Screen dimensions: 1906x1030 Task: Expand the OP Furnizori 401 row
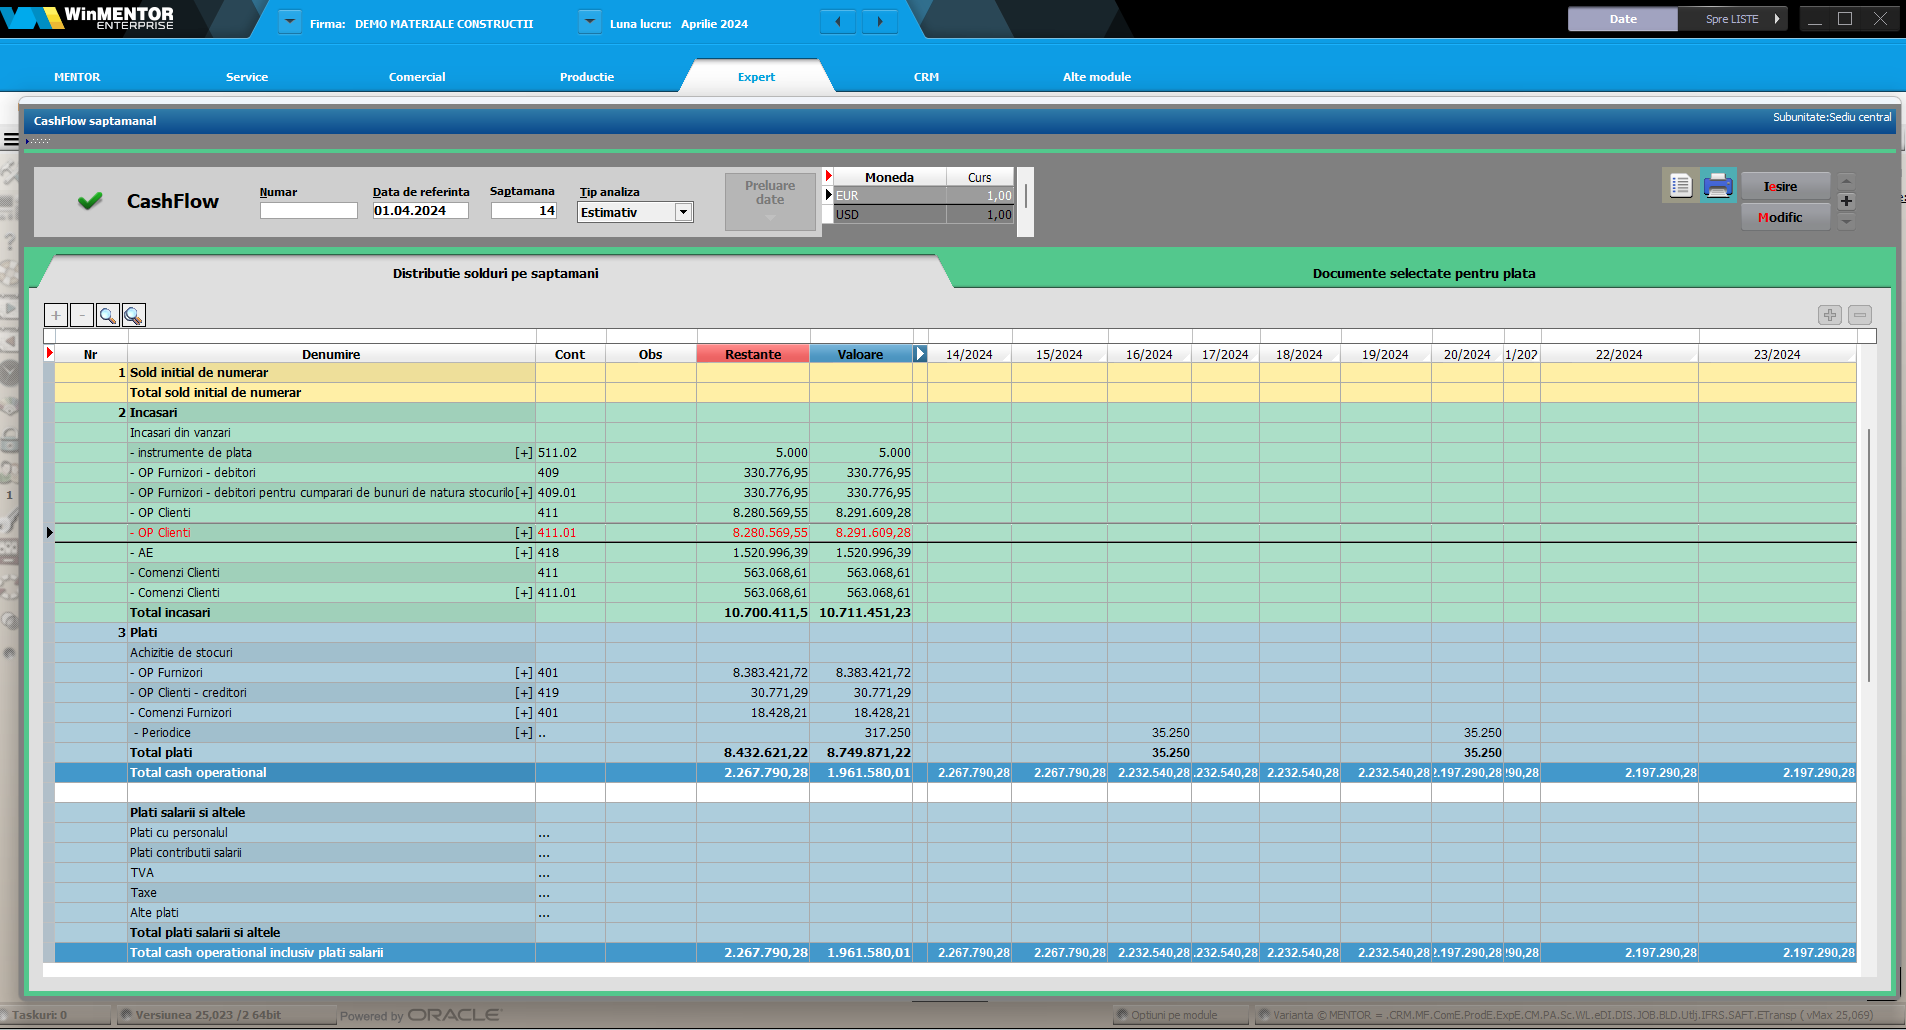pyautogui.click(x=523, y=673)
